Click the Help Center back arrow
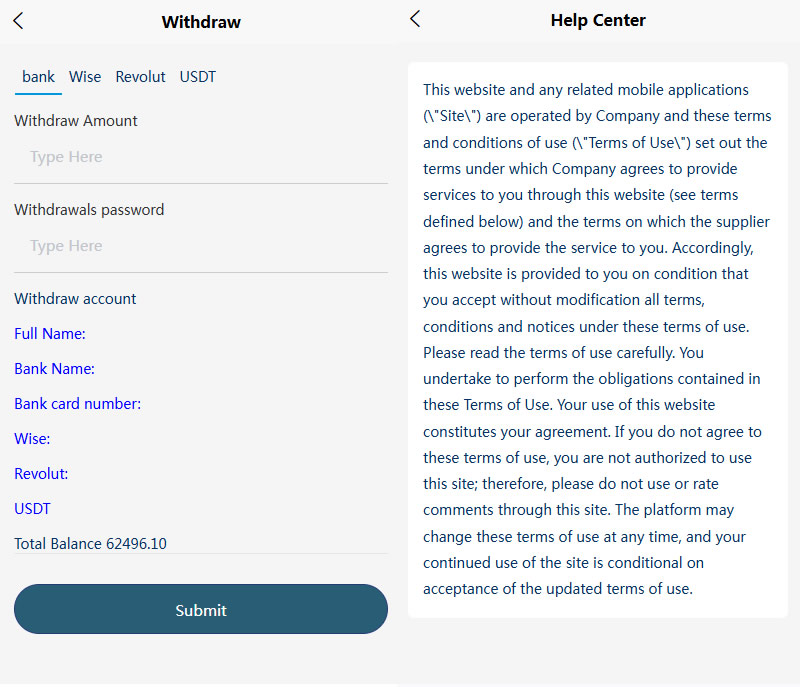The image size is (800, 687). pyautogui.click(x=415, y=19)
